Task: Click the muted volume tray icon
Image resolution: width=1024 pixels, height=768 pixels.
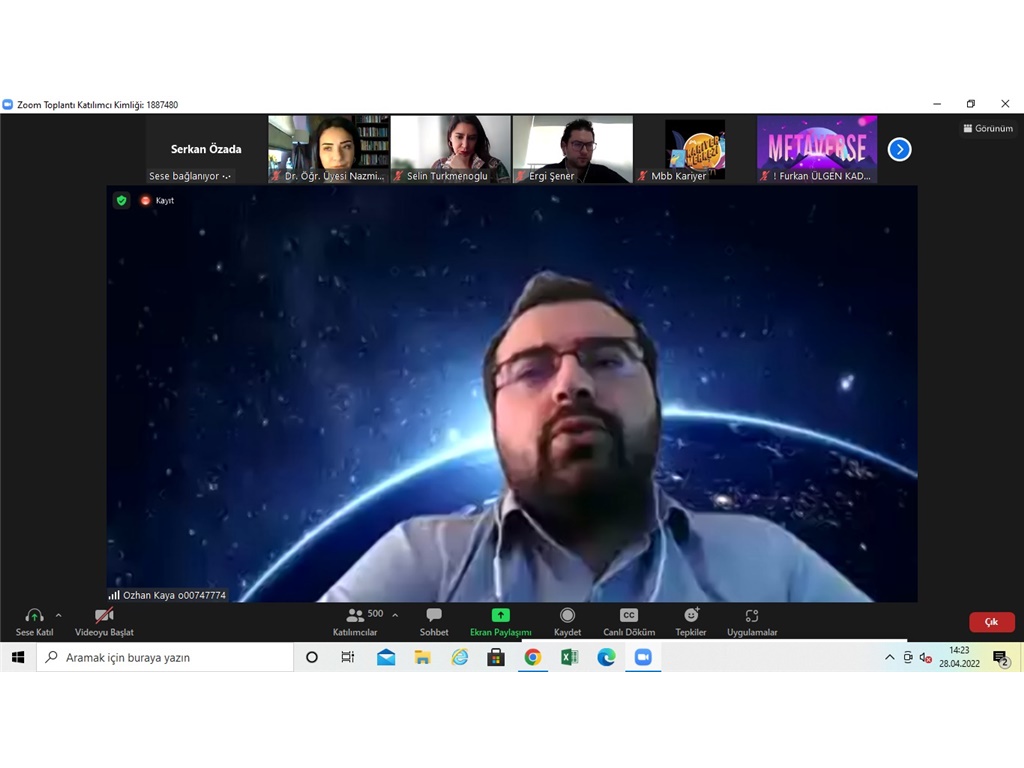Action: [x=925, y=658]
